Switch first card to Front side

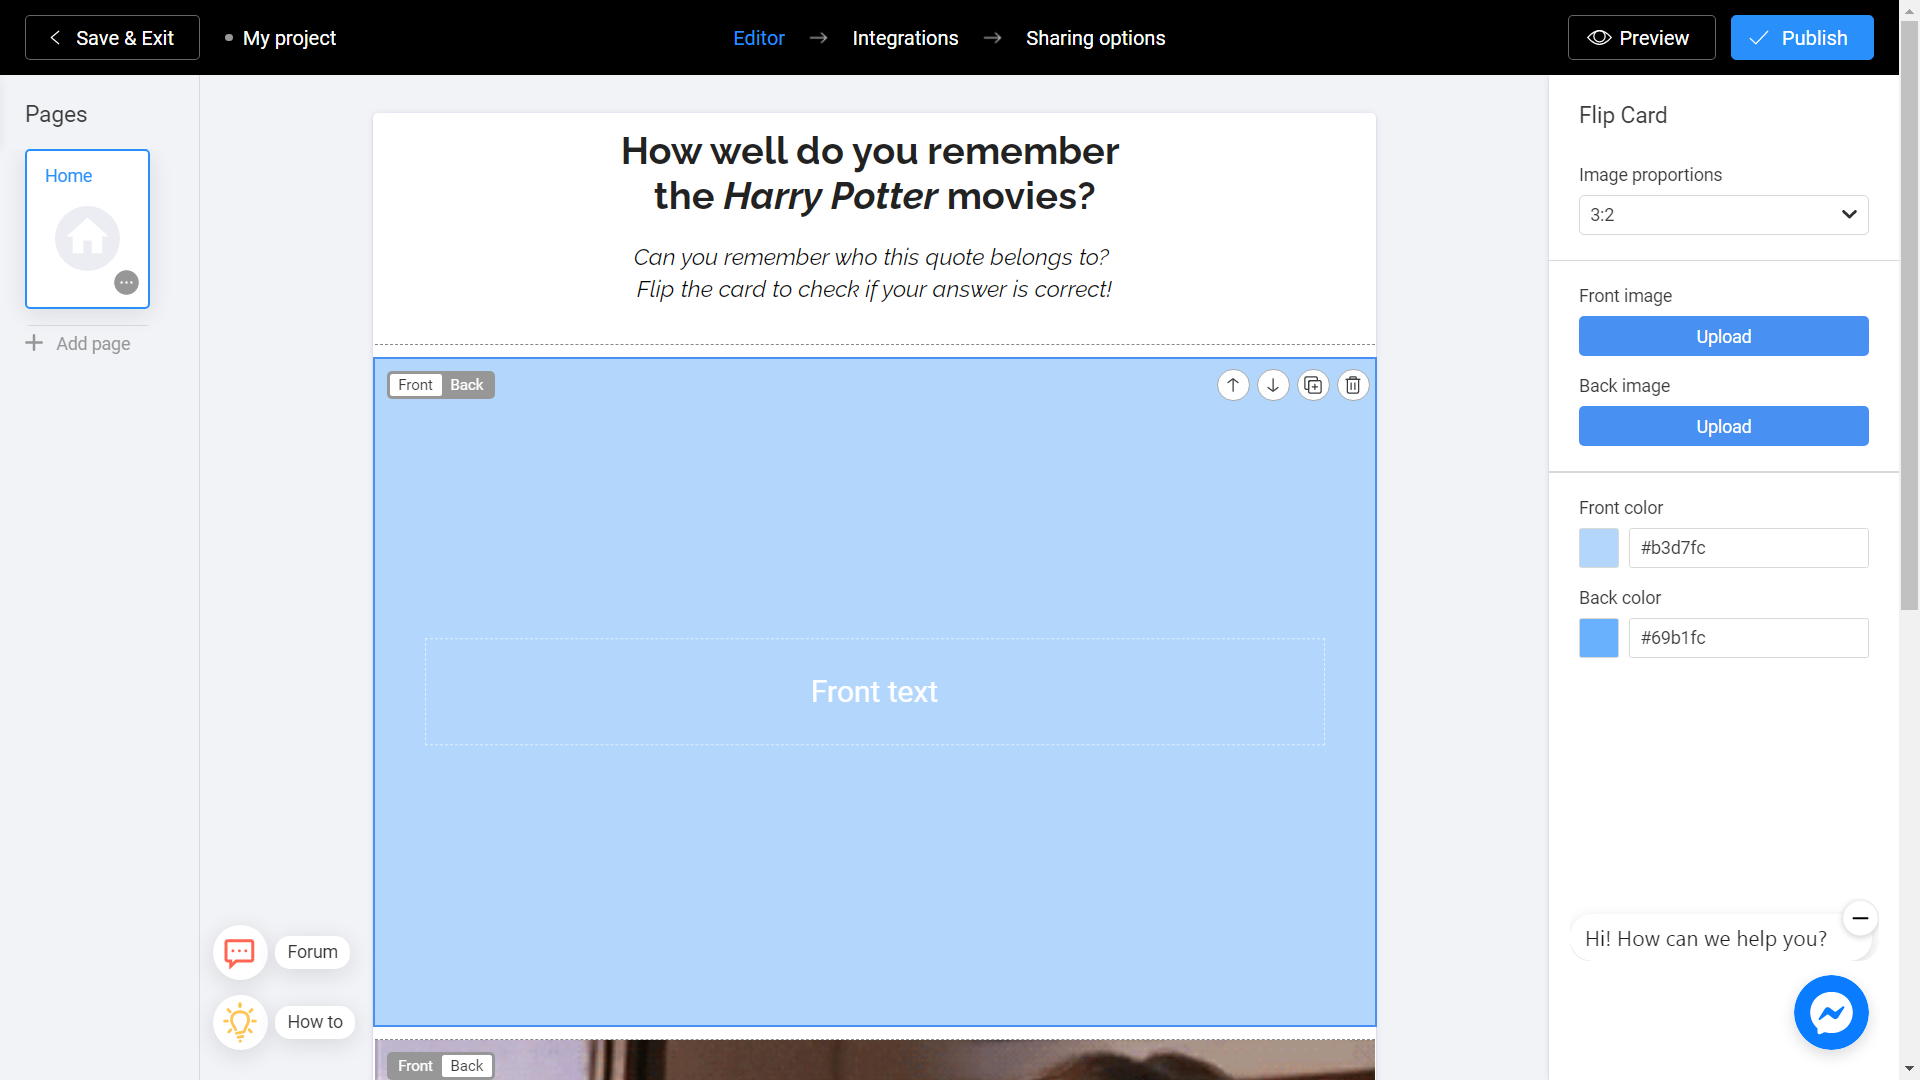tap(415, 385)
